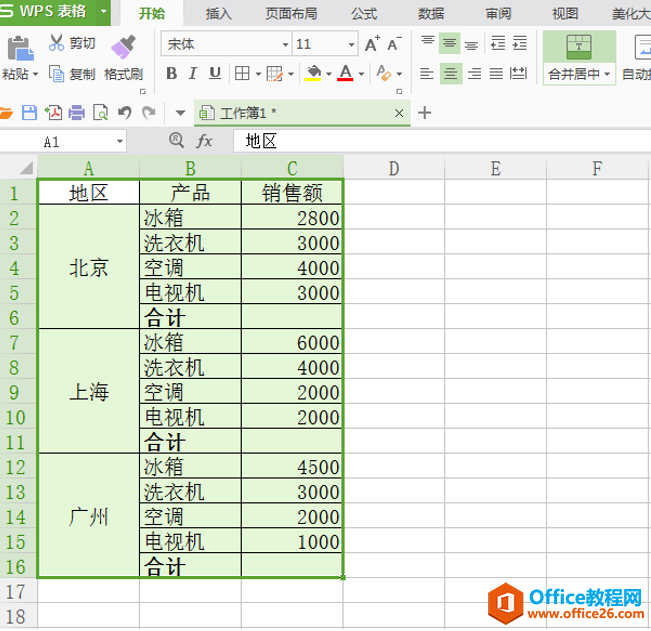The image size is (651, 631).
Task: Click the Paste clipboard icon
Action: [20, 48]
